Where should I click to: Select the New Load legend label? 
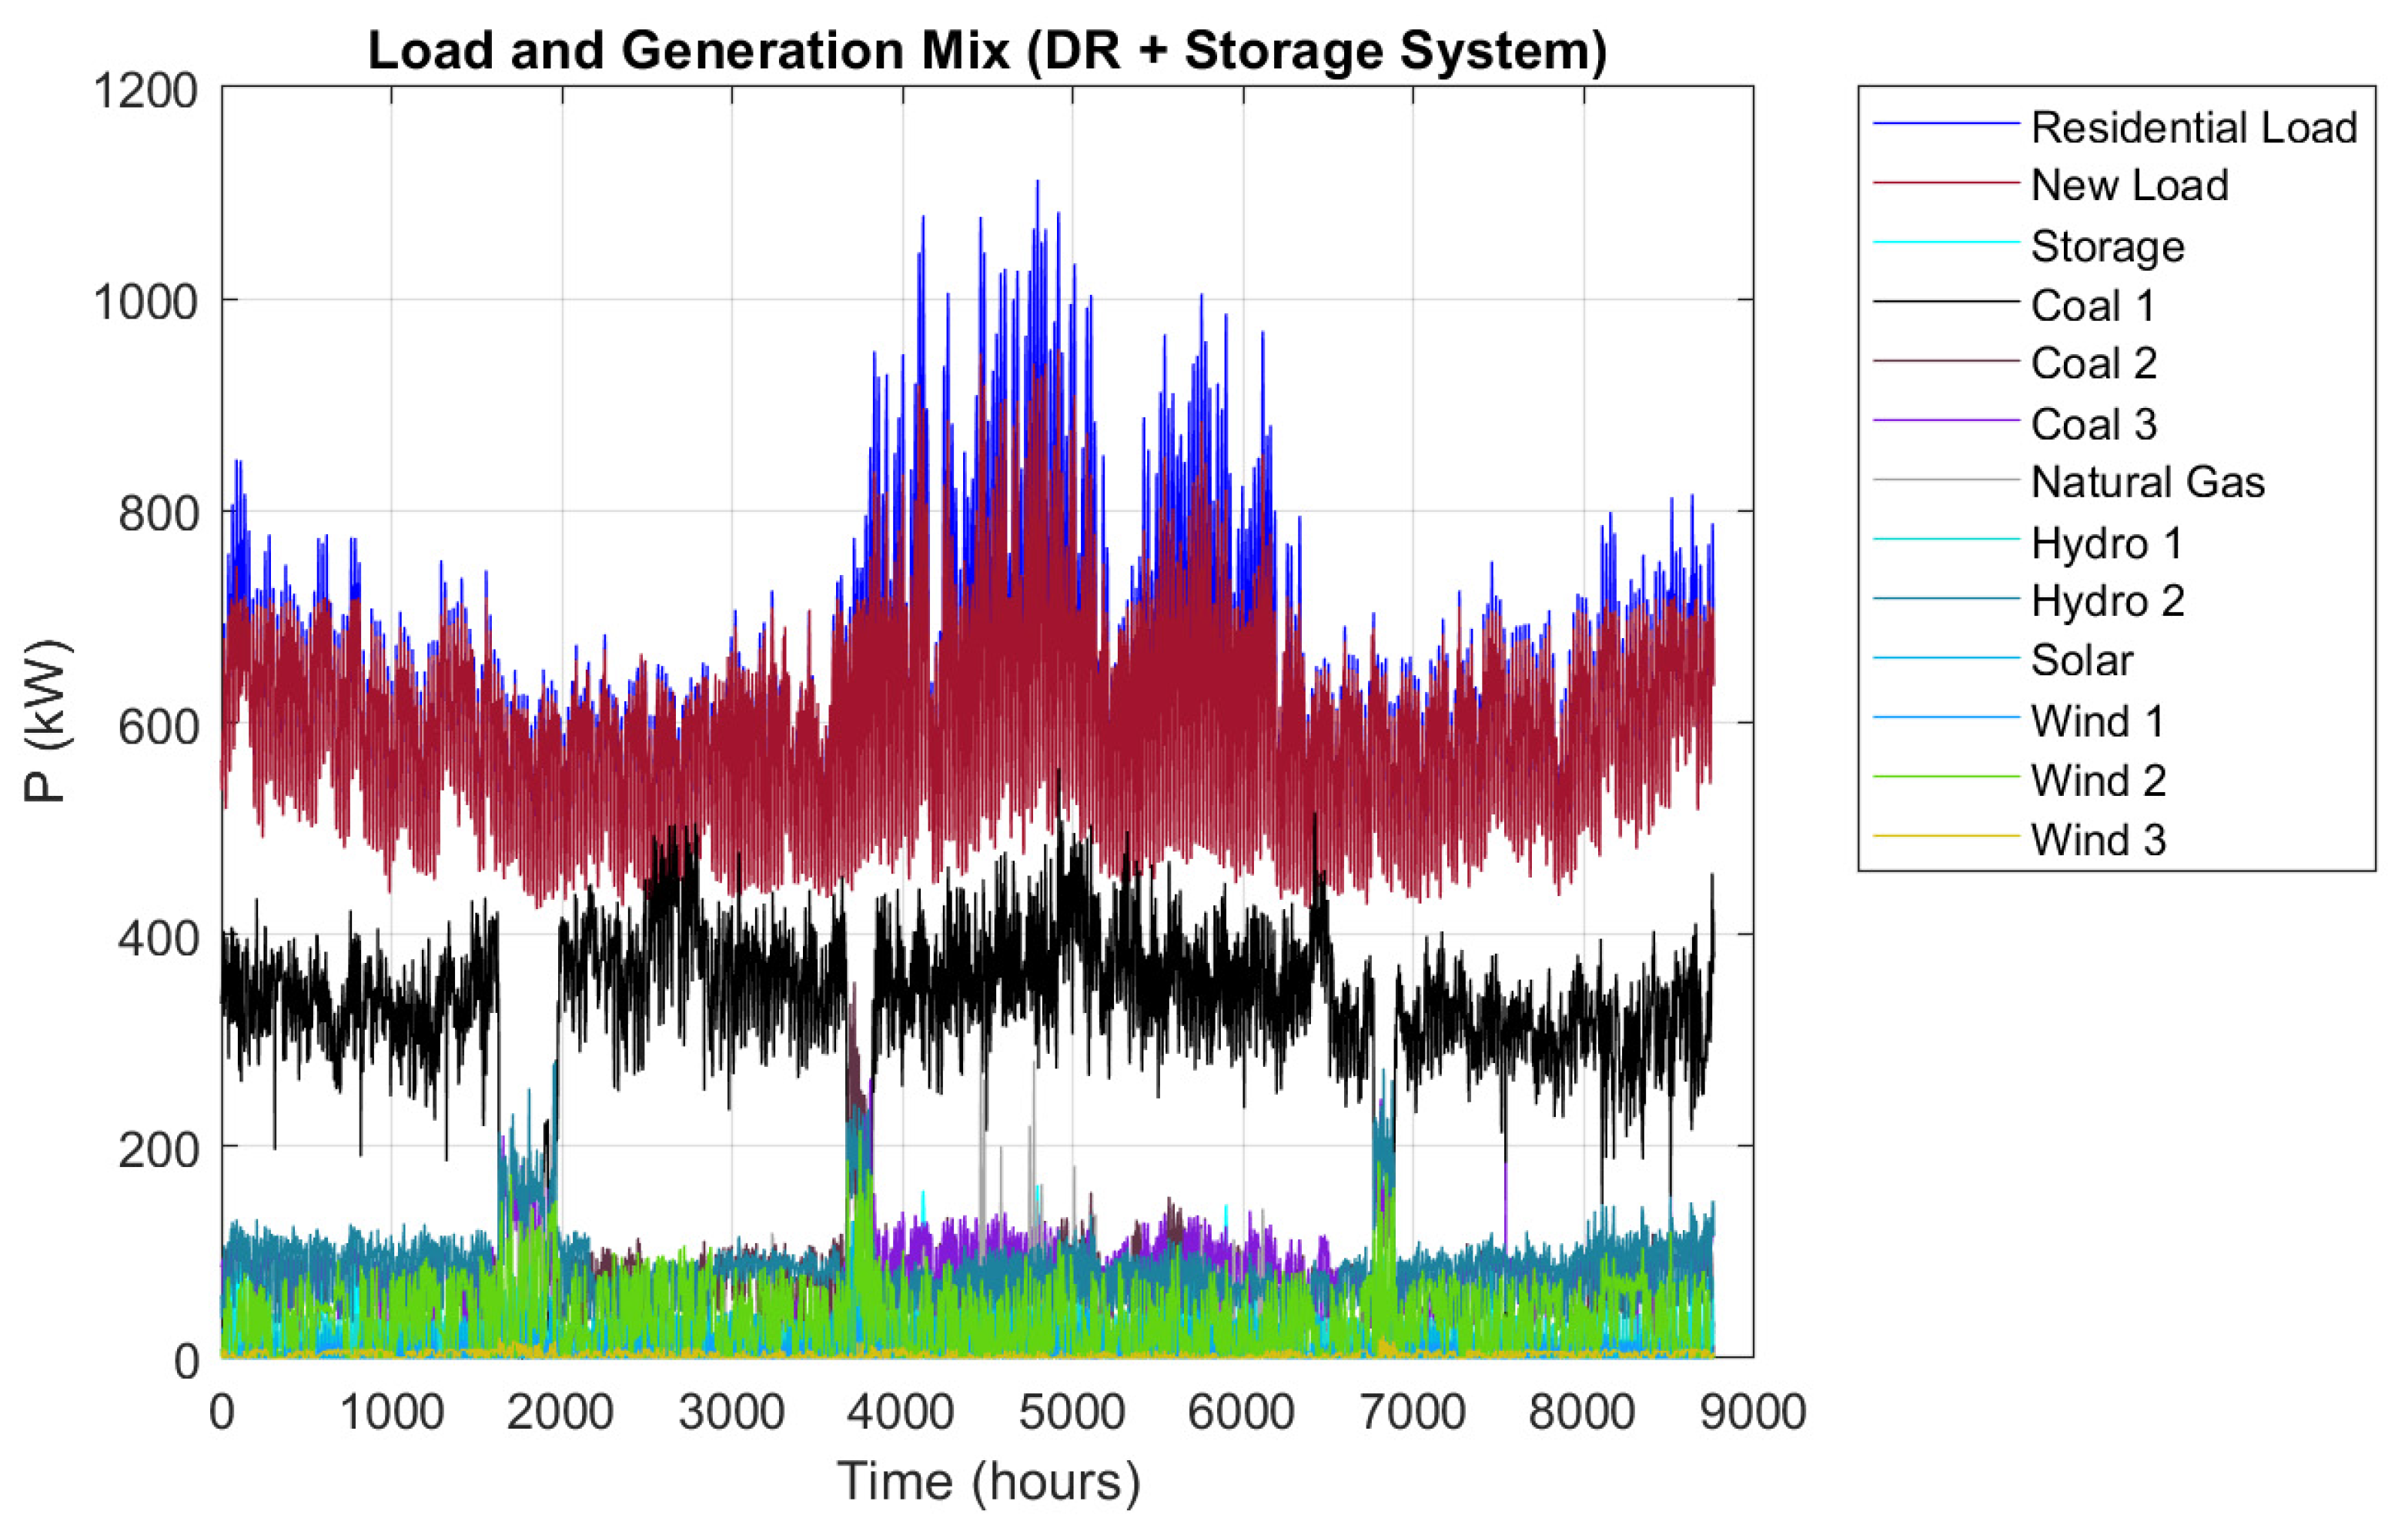pyautogui.click(x=2129, y=186)
